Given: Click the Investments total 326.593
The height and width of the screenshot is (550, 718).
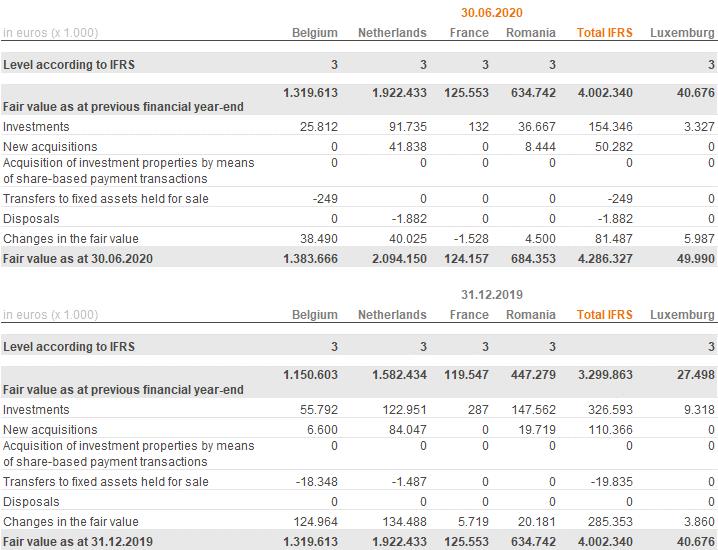Looking at the screenshot, I should click(x=610, y=410).
